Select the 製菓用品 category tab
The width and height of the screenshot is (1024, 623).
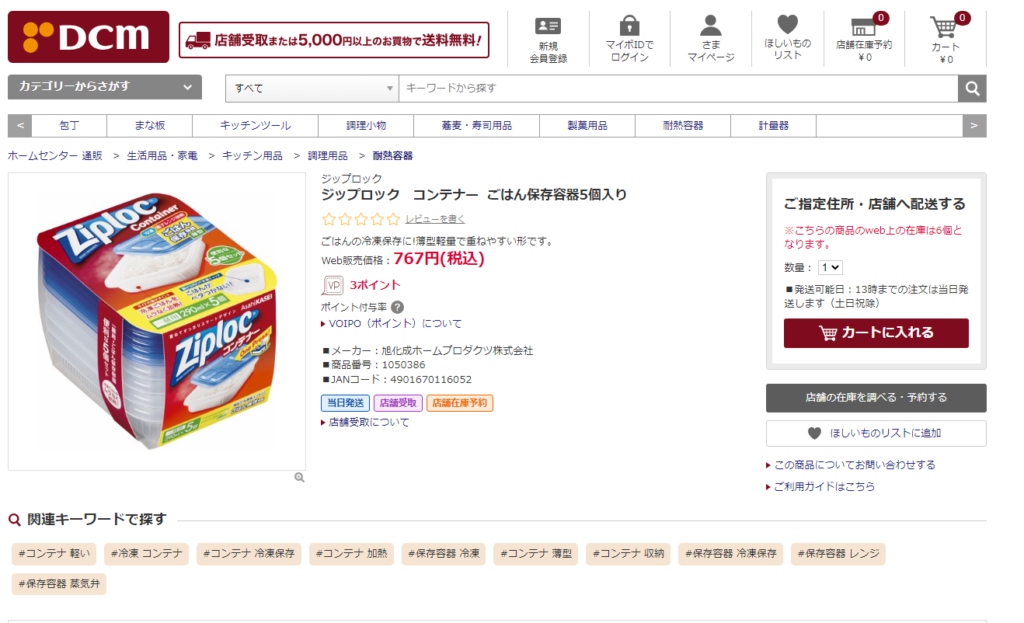pos(587,126)
